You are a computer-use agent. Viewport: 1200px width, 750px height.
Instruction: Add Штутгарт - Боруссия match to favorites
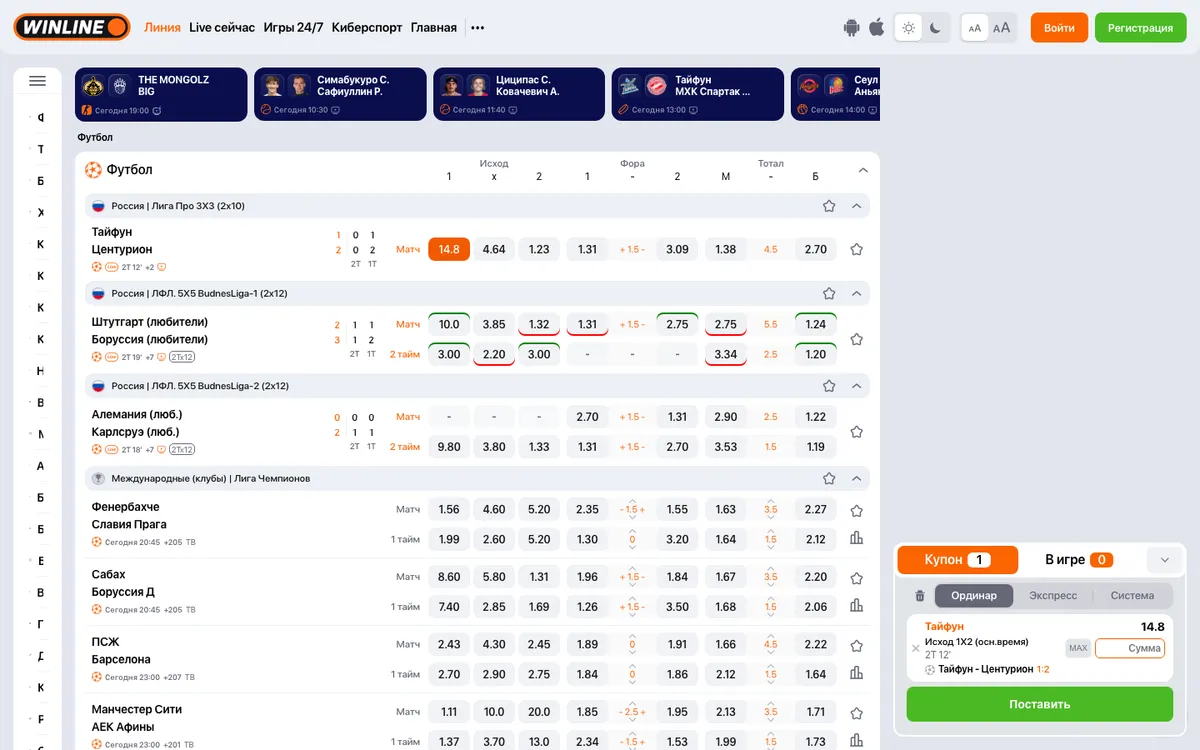(x=856, y=339)
